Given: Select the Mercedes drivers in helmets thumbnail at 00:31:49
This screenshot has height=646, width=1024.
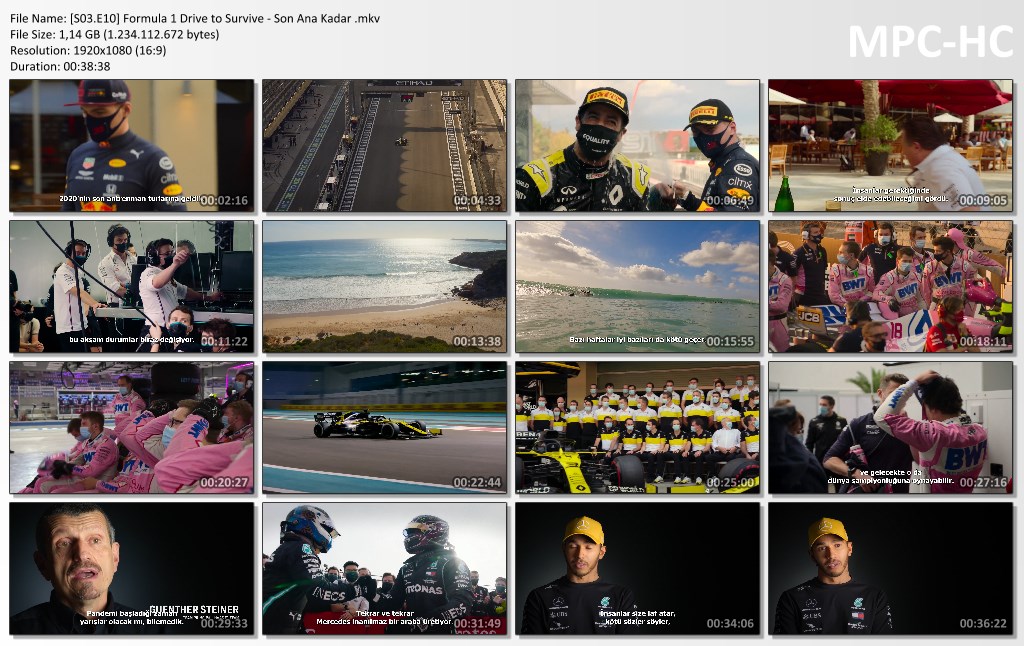Looking at the screenshot, I should [384, 569].
